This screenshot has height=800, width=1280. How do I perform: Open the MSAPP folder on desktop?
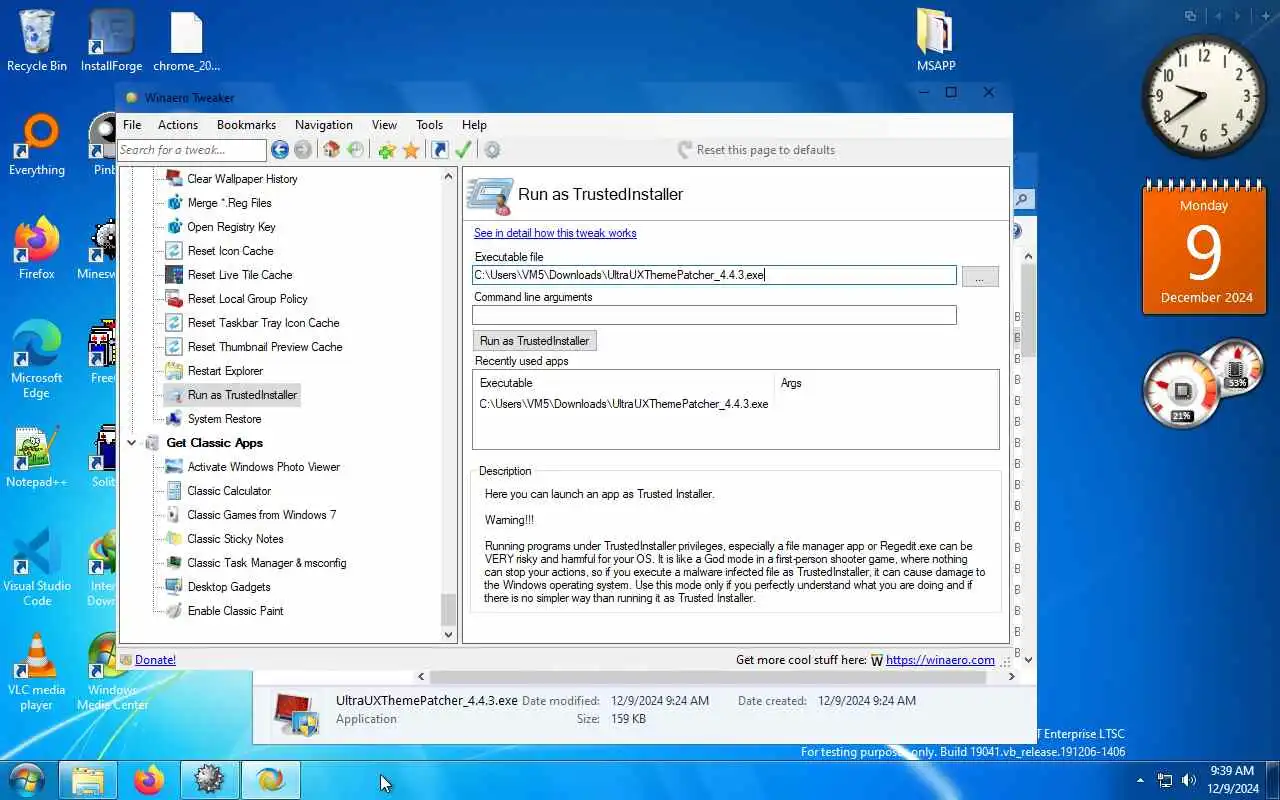click(936, 42)
